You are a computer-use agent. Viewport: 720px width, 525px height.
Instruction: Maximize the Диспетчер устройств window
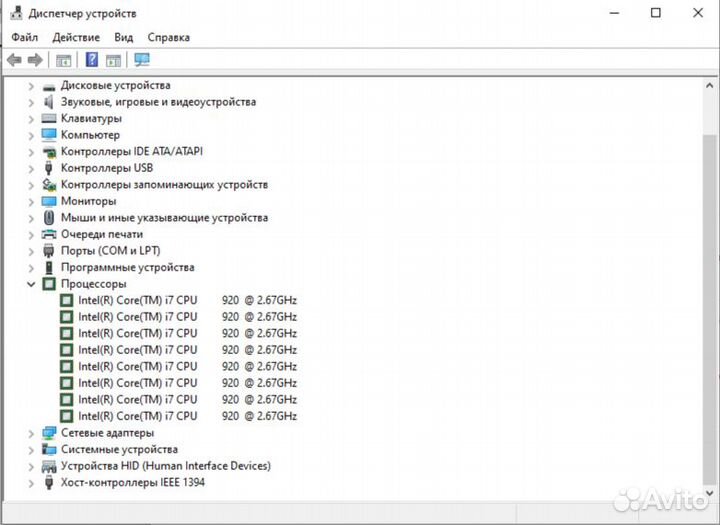pyautogui.click(x=656, y=13)
